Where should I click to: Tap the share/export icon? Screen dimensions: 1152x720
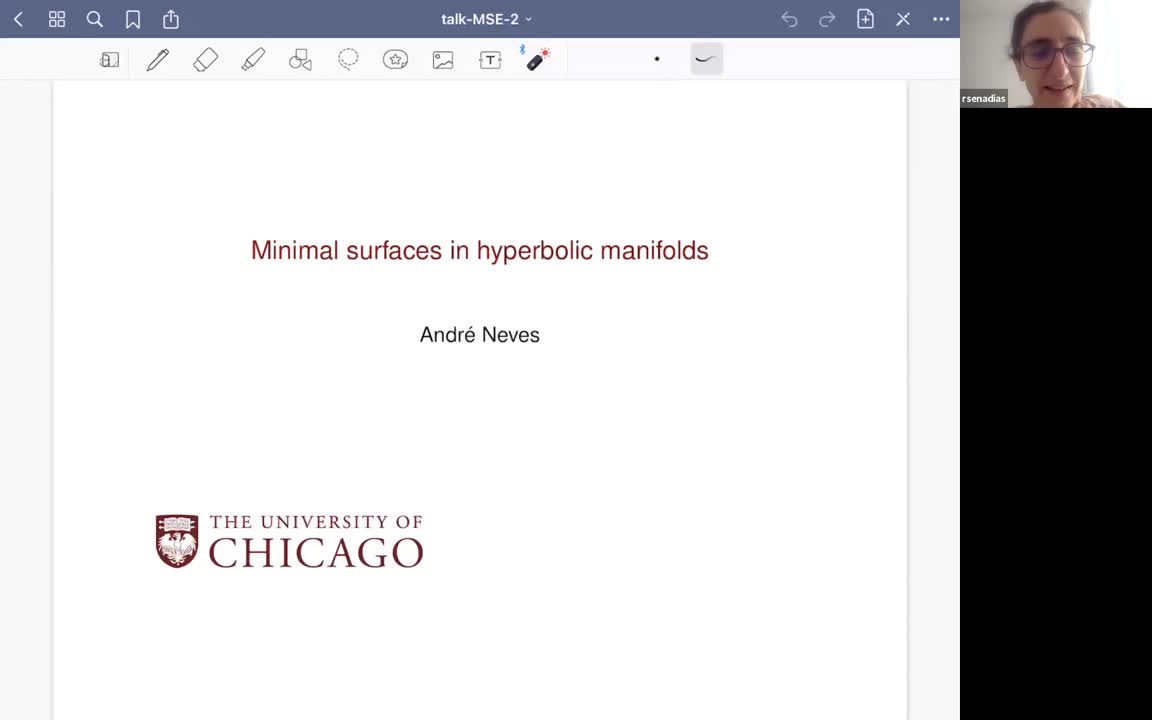tap(171, 19)
